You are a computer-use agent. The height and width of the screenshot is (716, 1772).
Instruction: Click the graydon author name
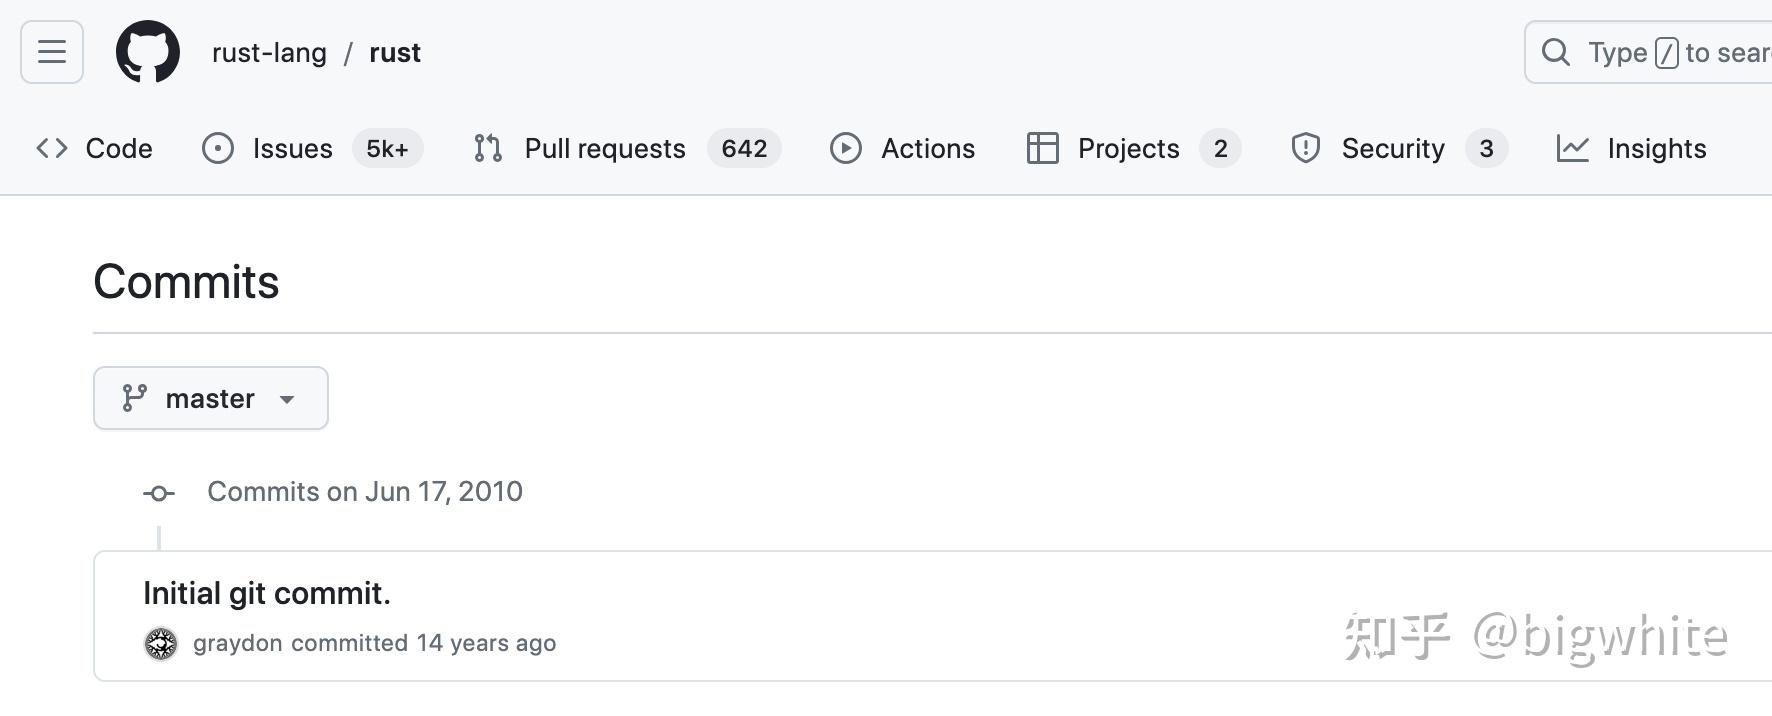pos(238,643)
